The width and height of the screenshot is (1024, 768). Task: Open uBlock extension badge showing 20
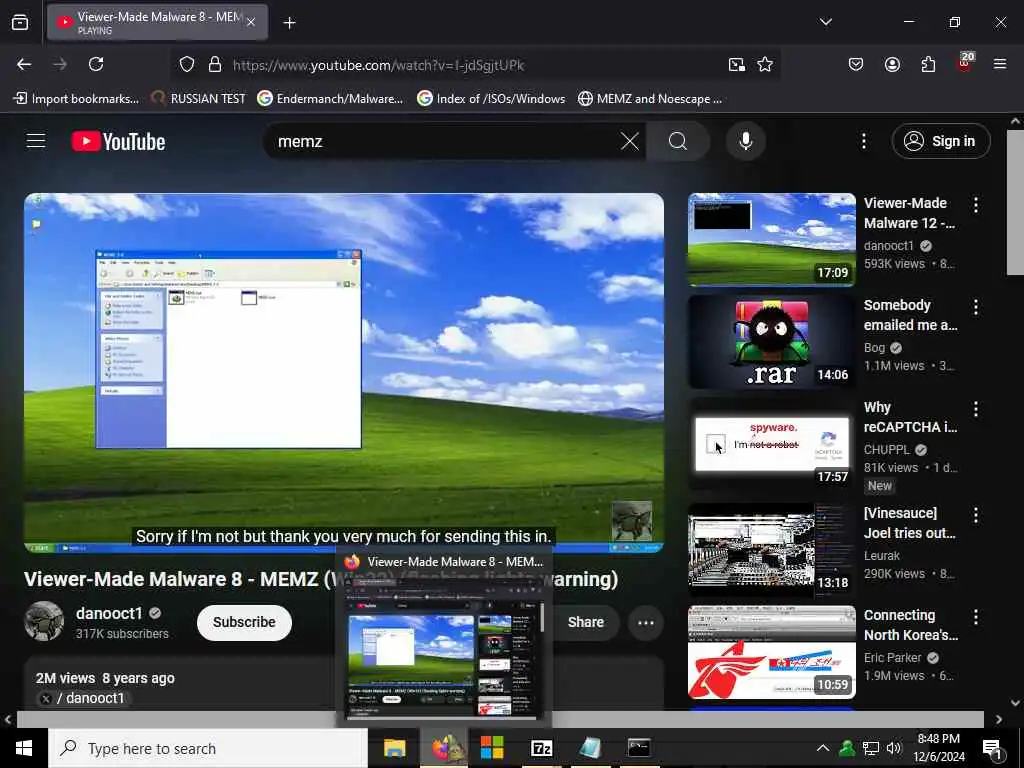pos(965,63)
